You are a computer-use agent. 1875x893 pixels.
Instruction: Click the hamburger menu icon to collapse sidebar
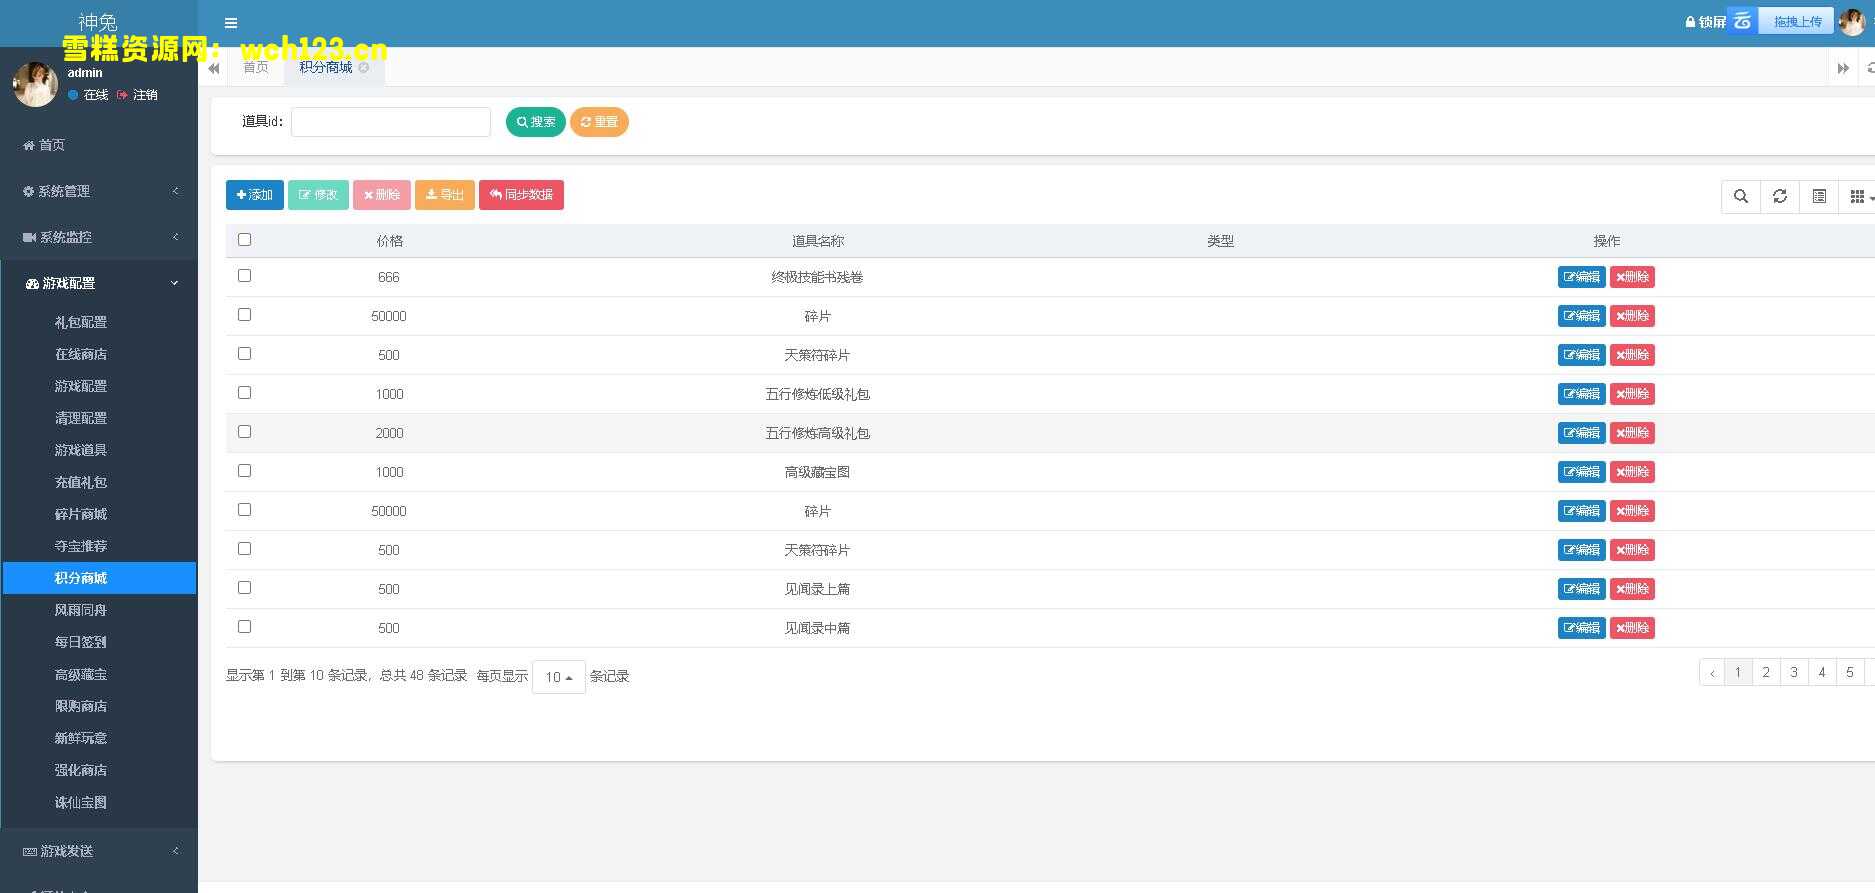click(x=231, y=23)
